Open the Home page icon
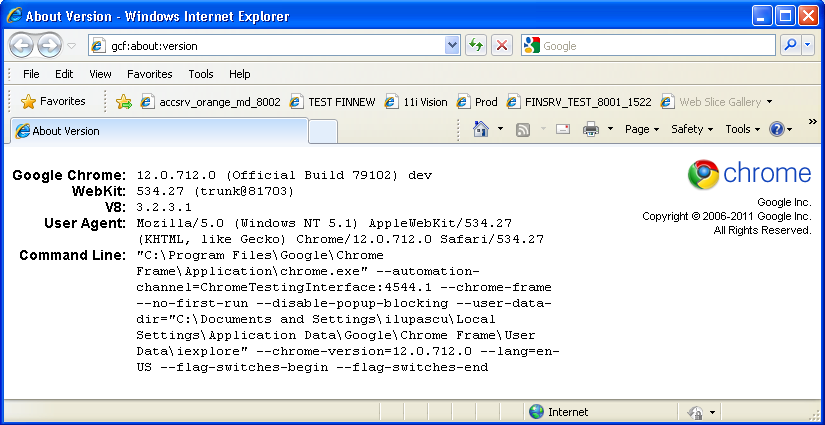Screen dimensions: 825x425 [481, 129]
